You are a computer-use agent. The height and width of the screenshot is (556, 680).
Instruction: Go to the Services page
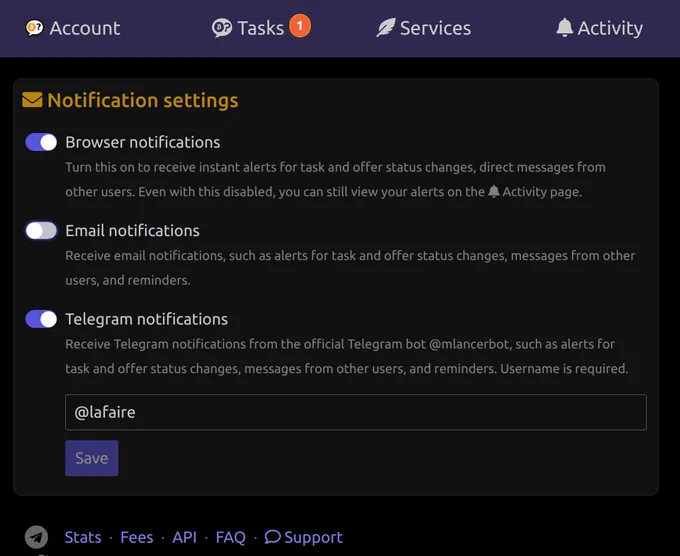pyautogui.click(x=423, y=28)
